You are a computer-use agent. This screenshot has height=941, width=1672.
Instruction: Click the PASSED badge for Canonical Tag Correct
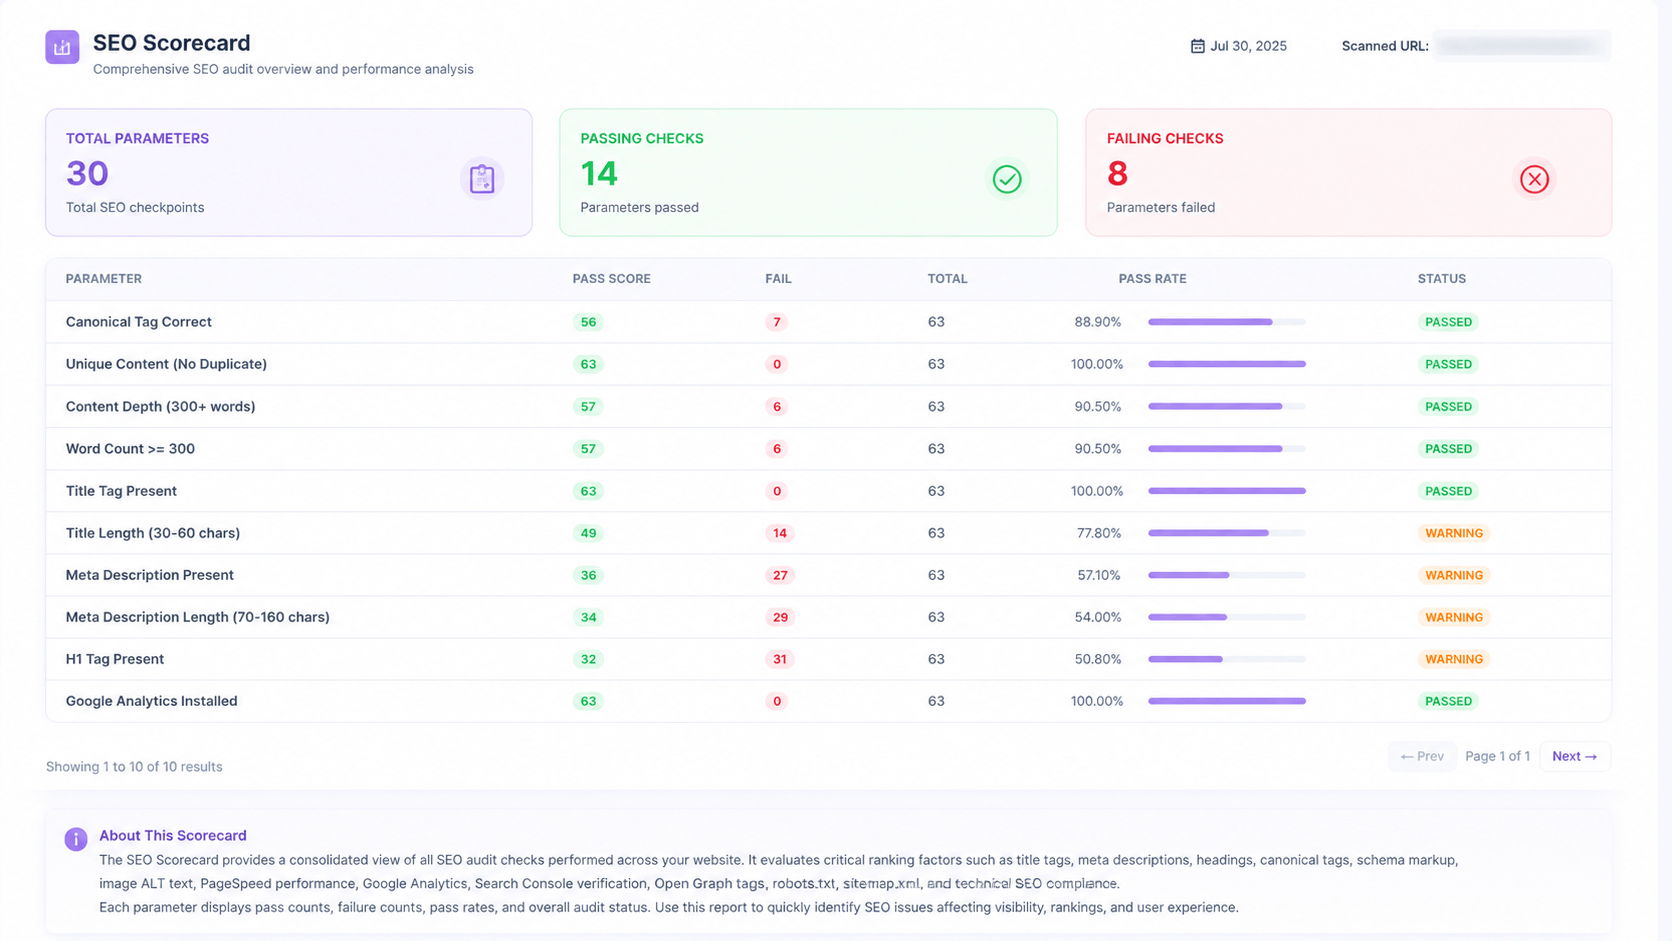click(x=1448, y=322)
